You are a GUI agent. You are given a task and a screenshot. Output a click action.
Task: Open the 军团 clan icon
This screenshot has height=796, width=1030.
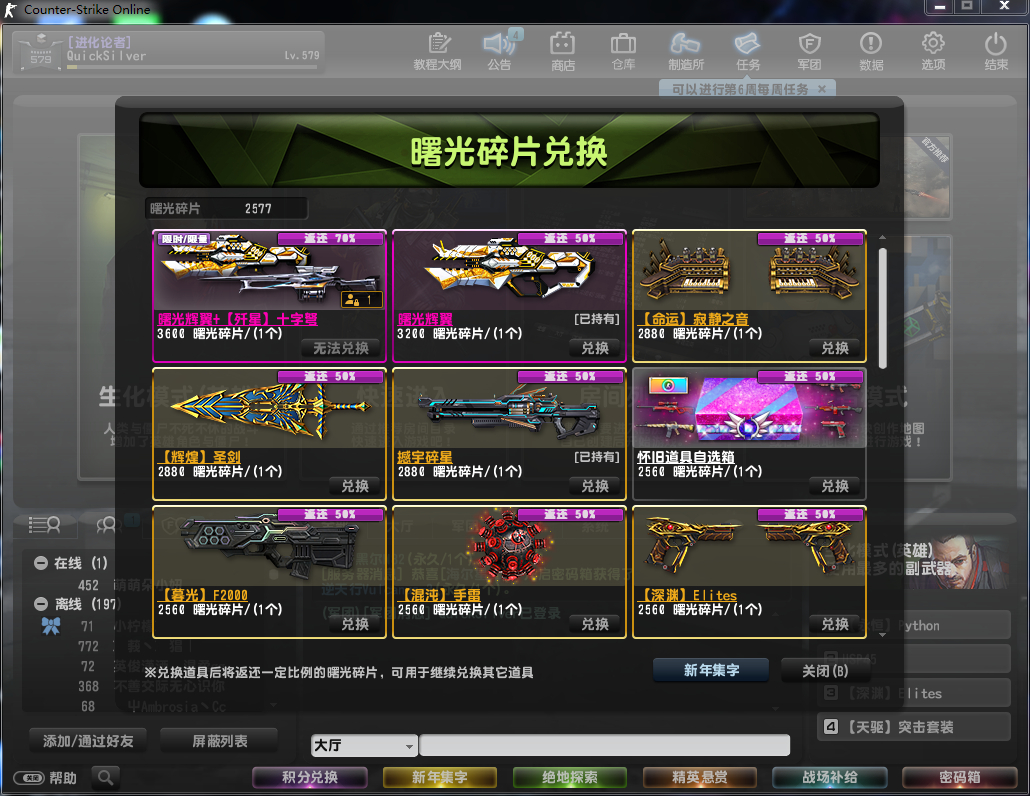(x=809, y=51)
